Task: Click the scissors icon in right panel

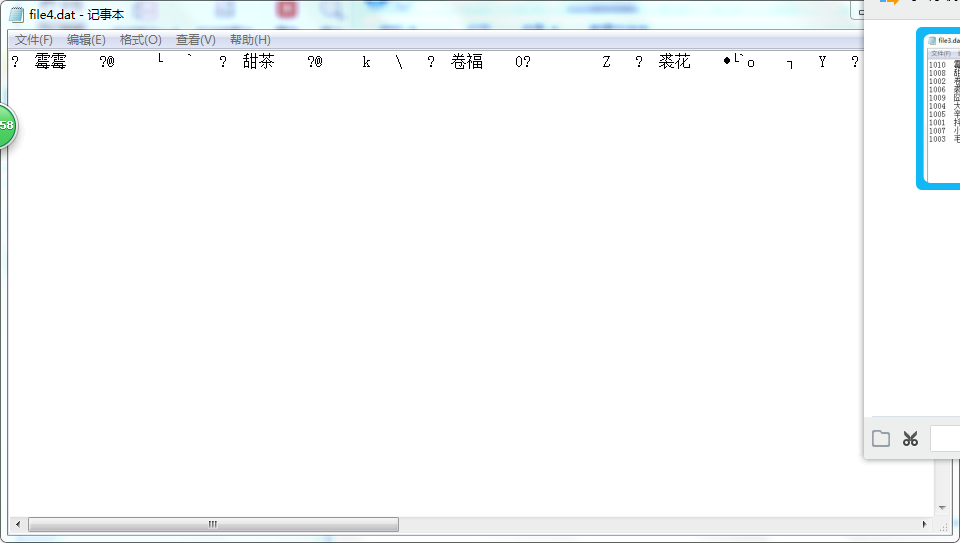Action: click(x=910, y=438)
